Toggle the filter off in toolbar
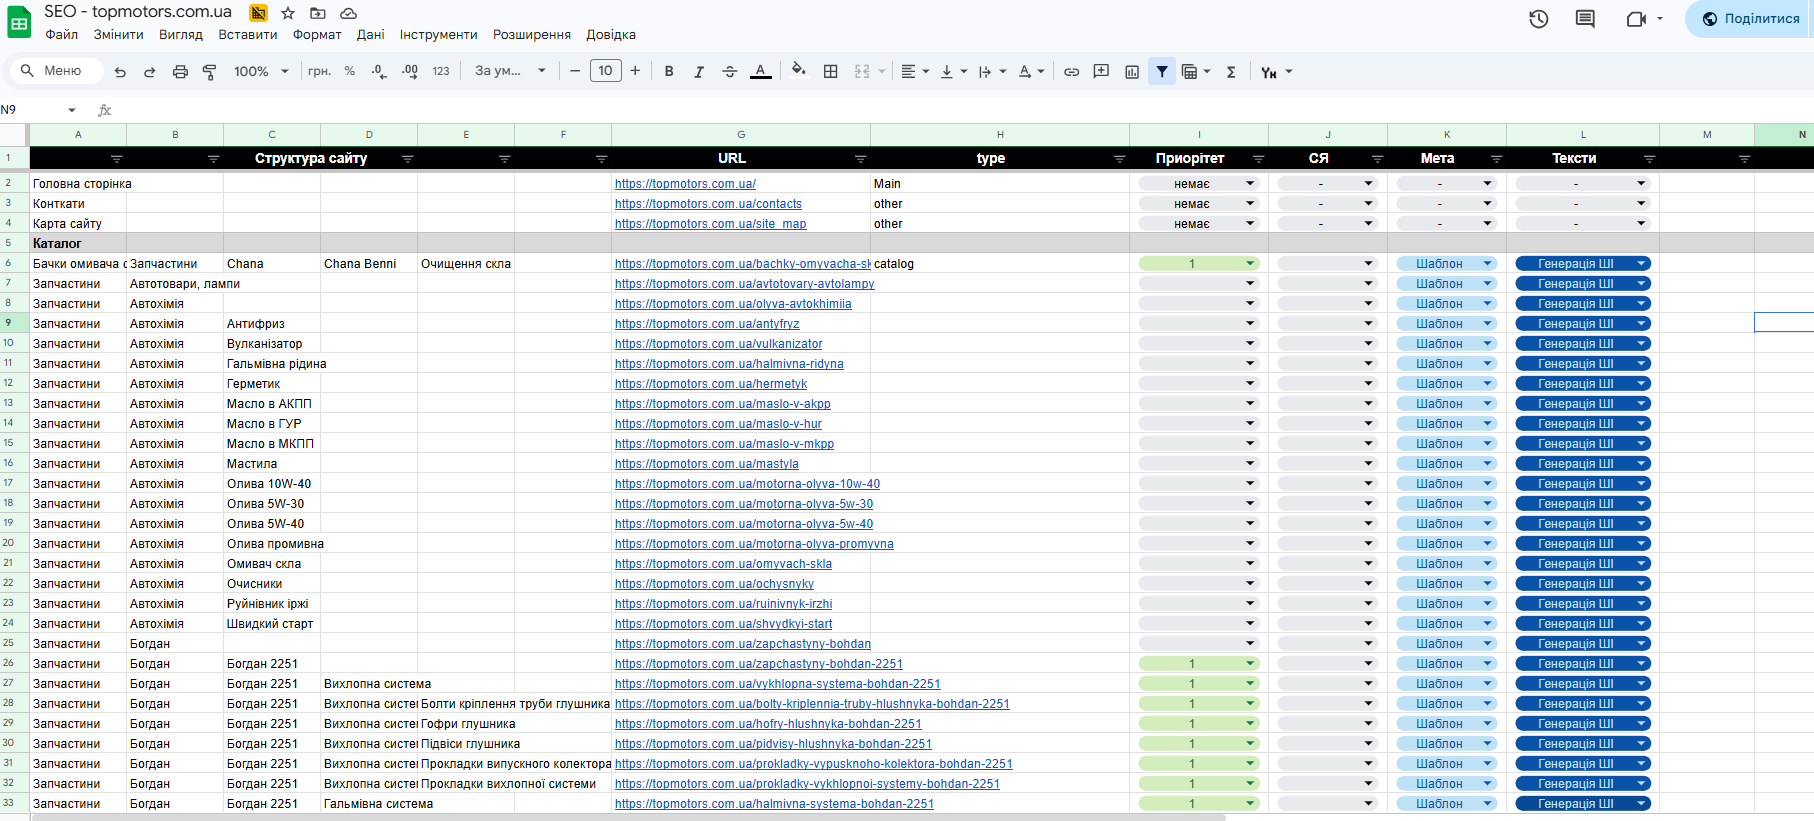Viewport: 1814px width, 821px height. [1162, 72]
